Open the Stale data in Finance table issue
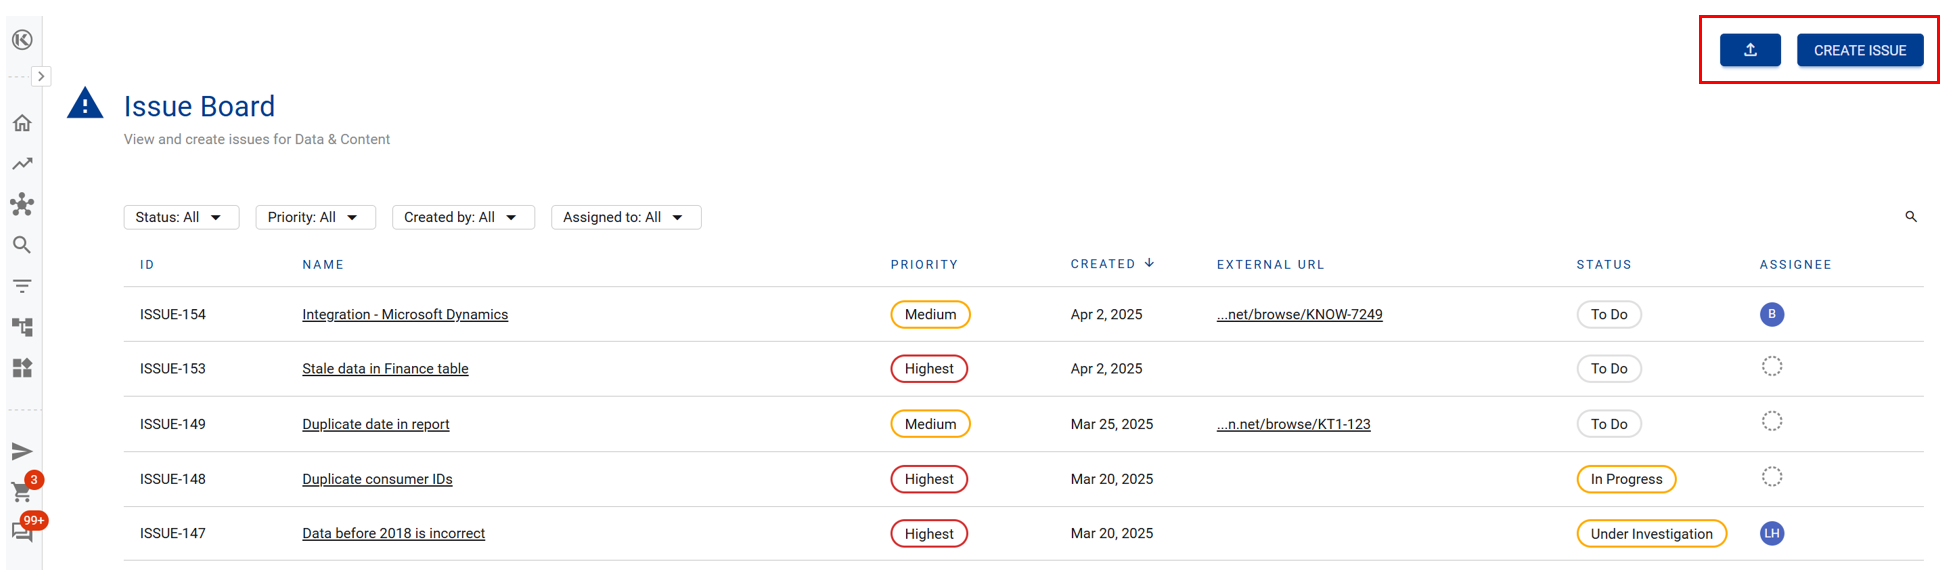 (385, 369)
